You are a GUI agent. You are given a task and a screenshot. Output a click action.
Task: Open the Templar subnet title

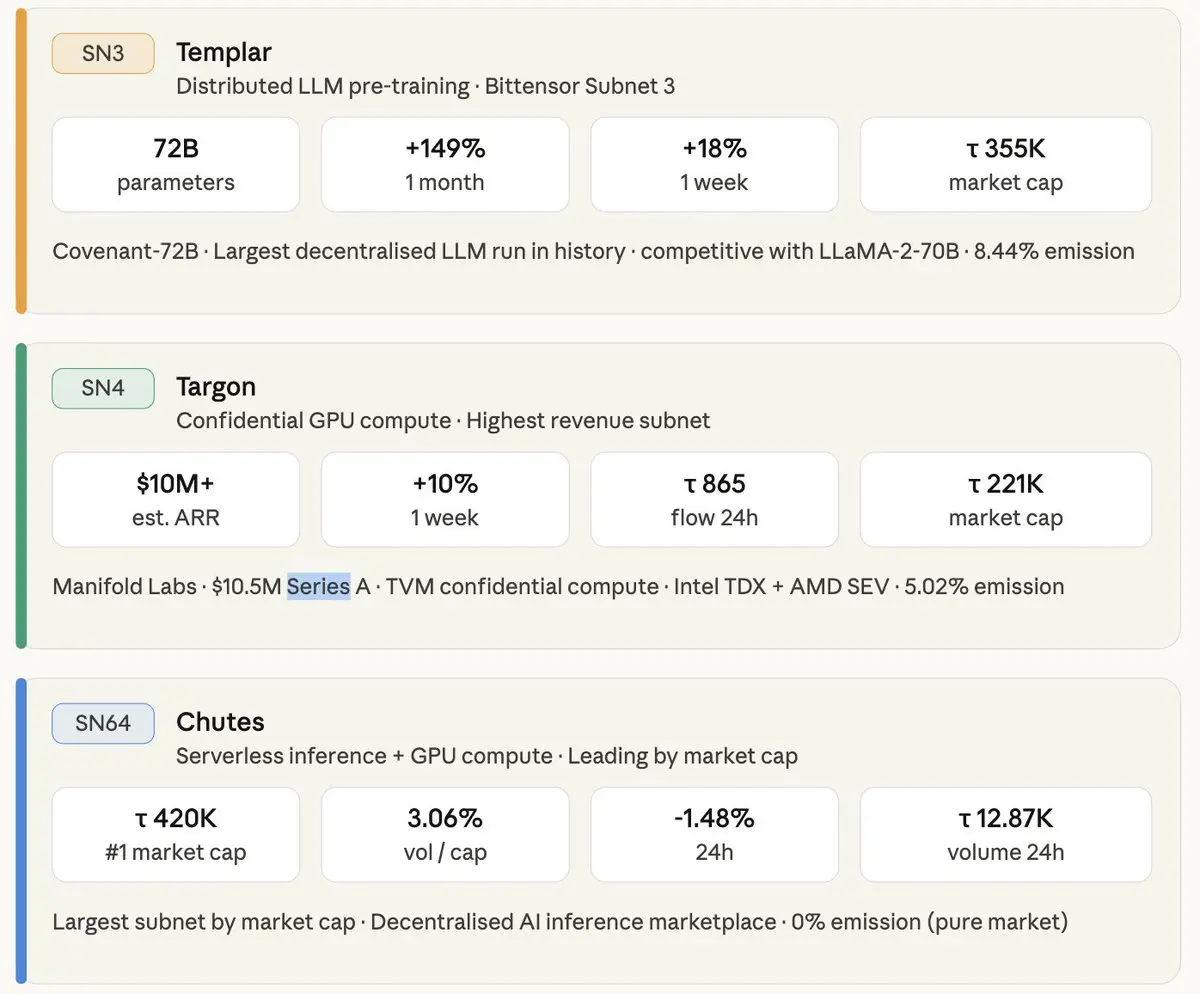(x=223, y=52)
